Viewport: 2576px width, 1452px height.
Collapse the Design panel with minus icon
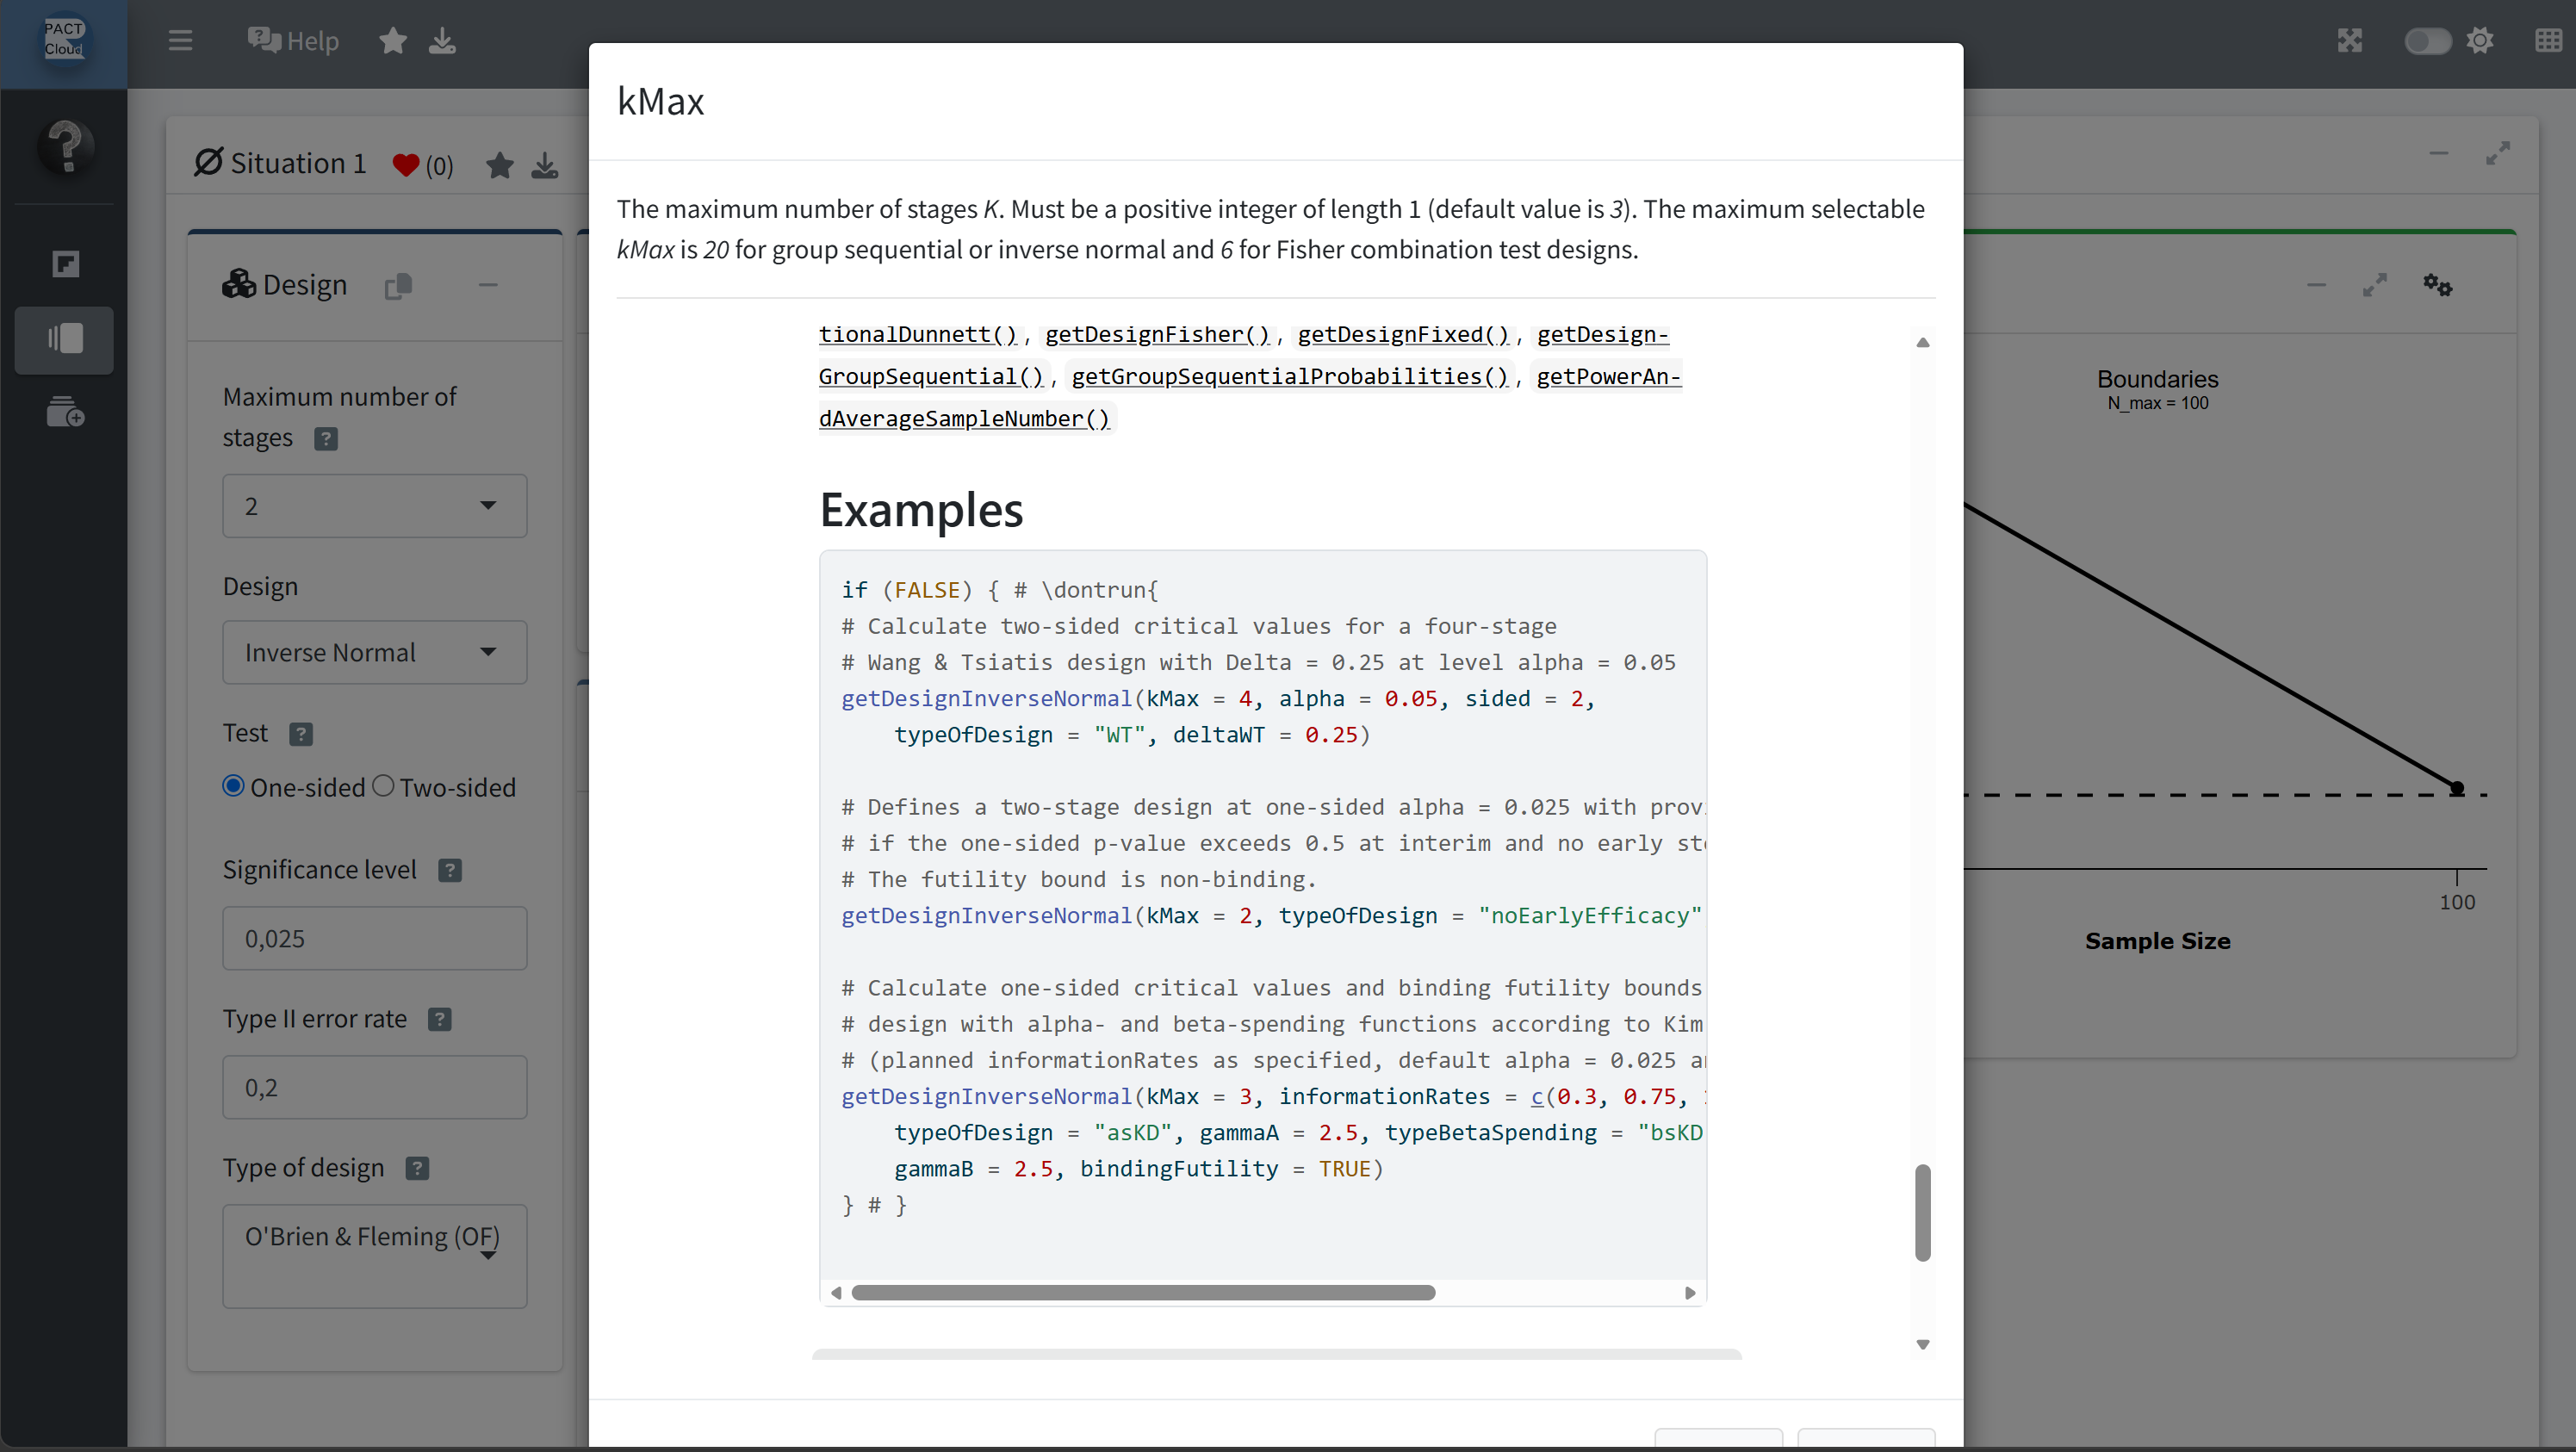[x=488, y=285]
